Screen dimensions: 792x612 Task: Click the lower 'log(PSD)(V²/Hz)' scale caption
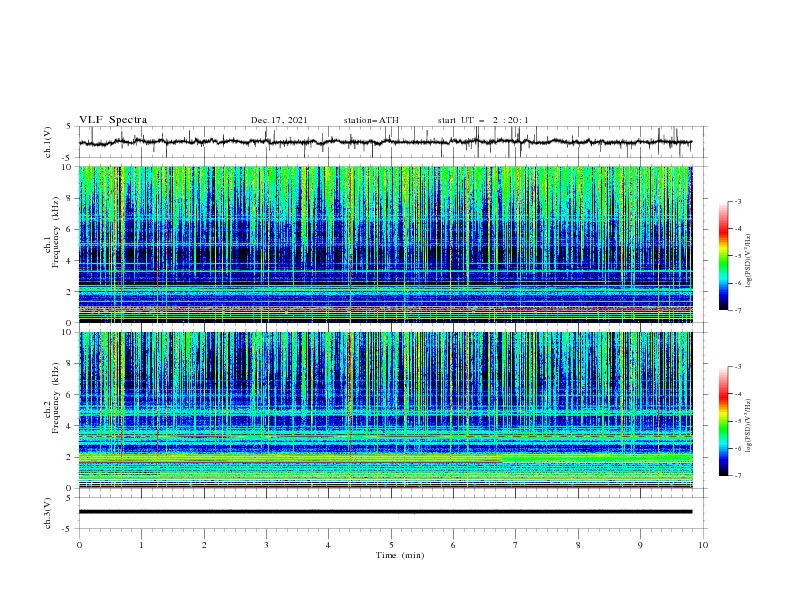(x=750, y=425)
